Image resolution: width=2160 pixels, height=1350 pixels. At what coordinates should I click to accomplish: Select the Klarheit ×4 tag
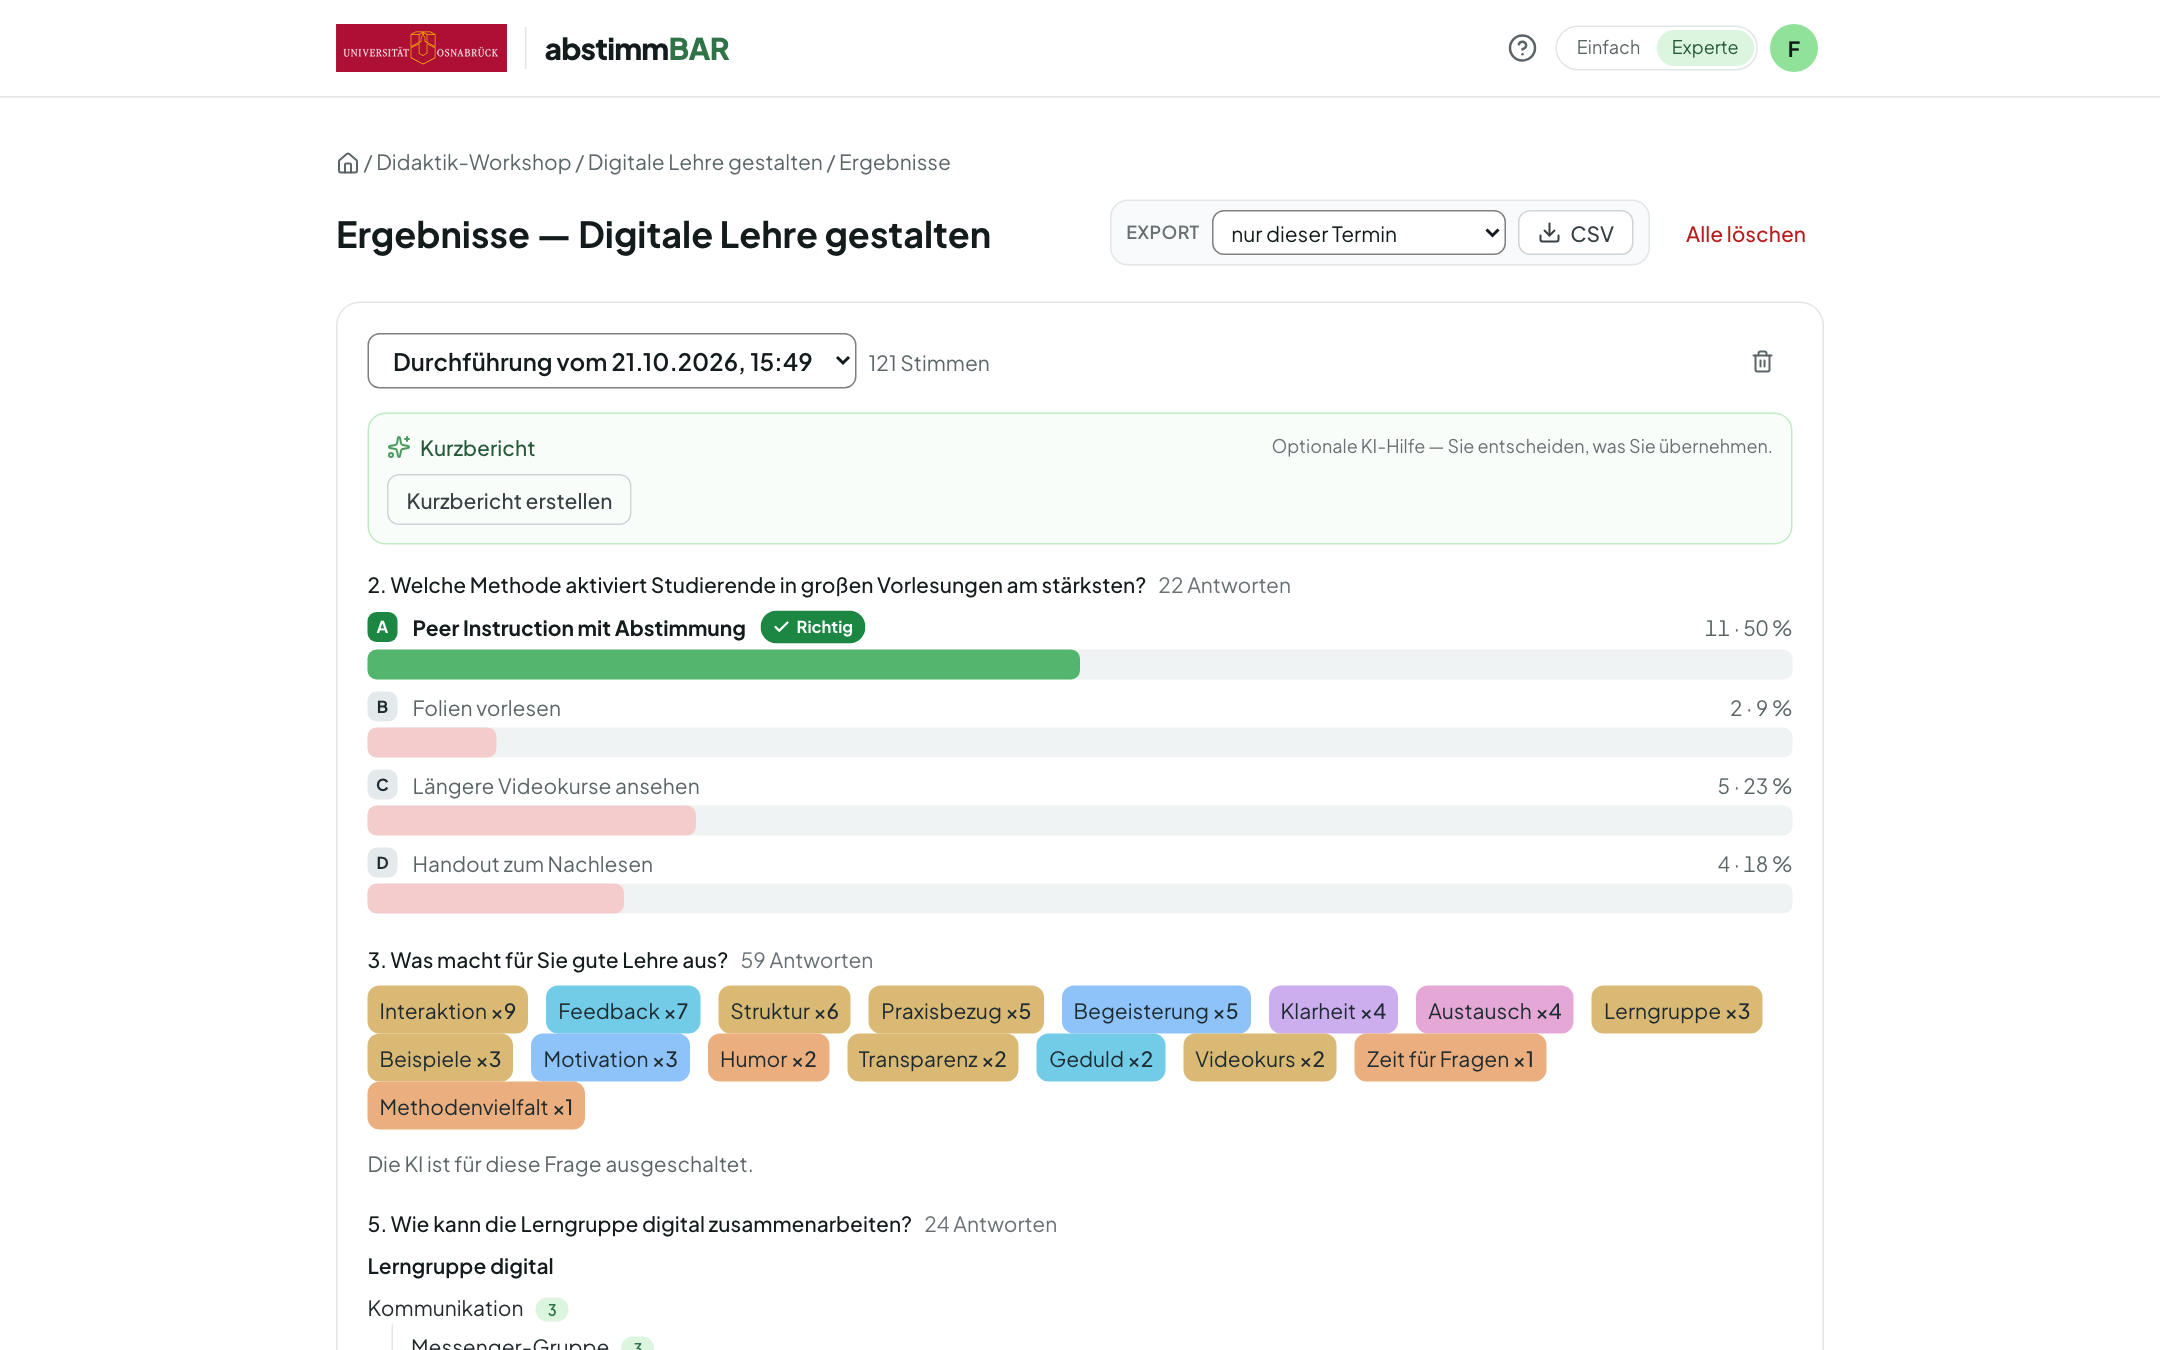pos(1333,1010)
